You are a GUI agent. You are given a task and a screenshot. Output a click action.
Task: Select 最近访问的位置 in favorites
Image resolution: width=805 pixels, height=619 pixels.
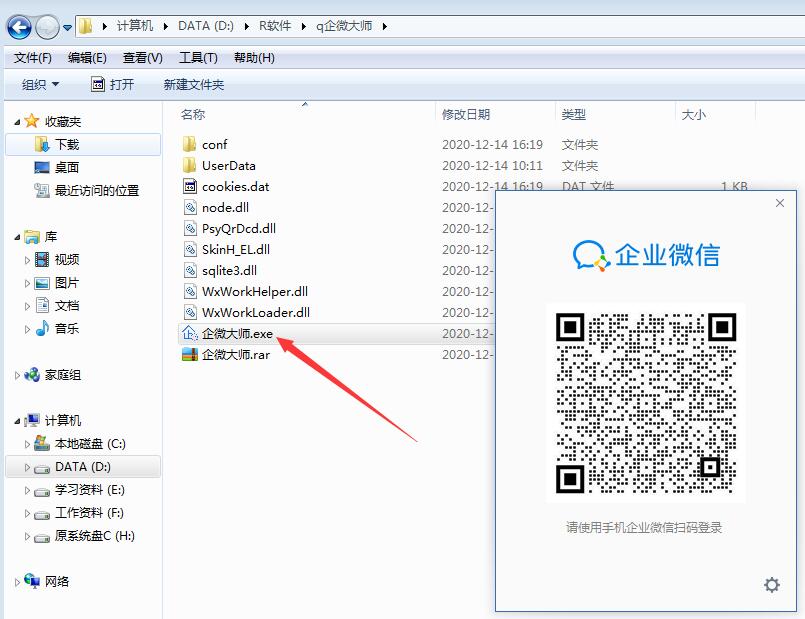coord(97,190)
